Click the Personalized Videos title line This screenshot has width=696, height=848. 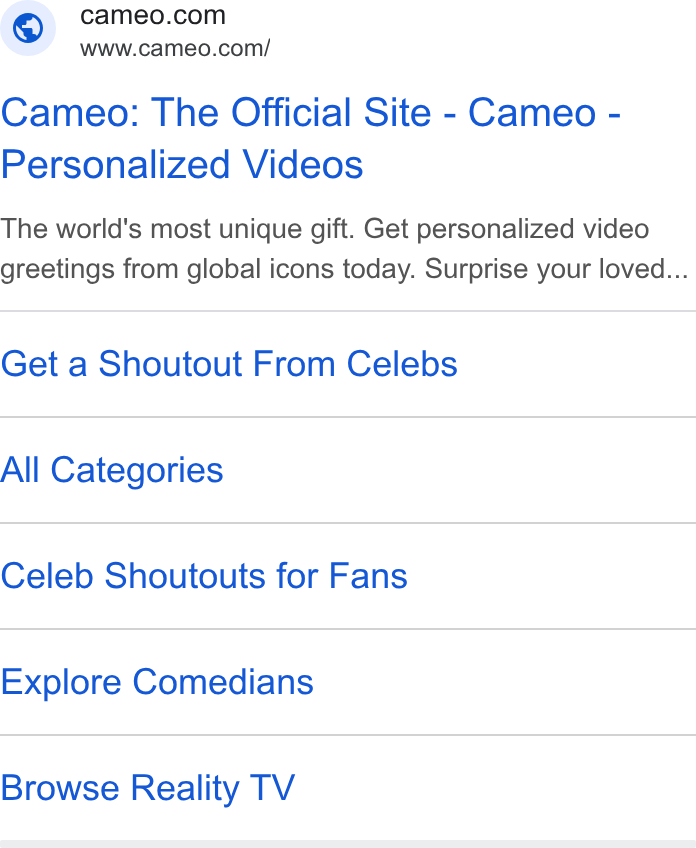pos(182,164)
